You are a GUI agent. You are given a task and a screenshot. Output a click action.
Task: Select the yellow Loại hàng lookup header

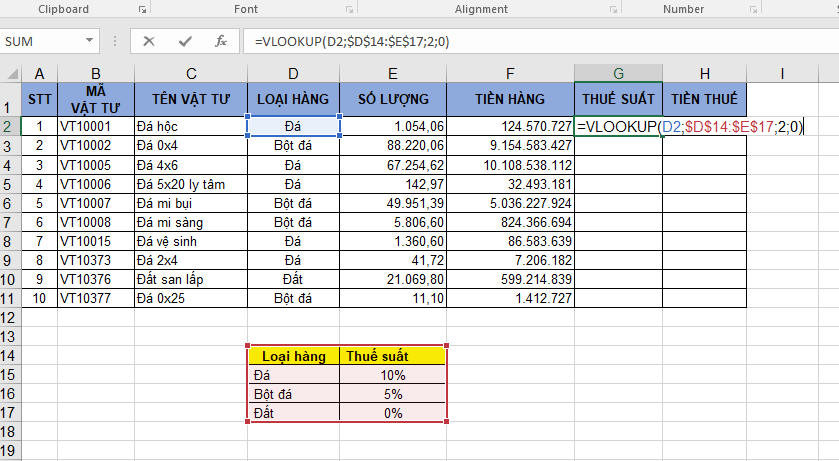coord(294,356)
